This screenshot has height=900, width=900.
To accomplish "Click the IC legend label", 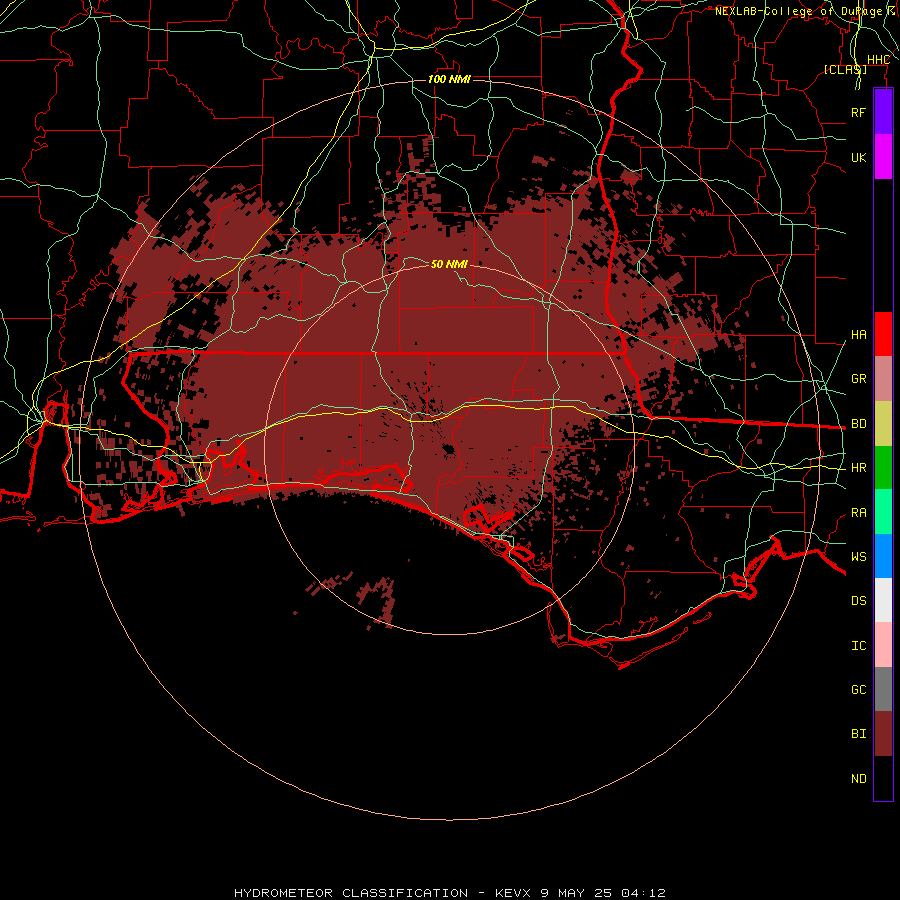I will pyautogui.click(x=858, y=646).
